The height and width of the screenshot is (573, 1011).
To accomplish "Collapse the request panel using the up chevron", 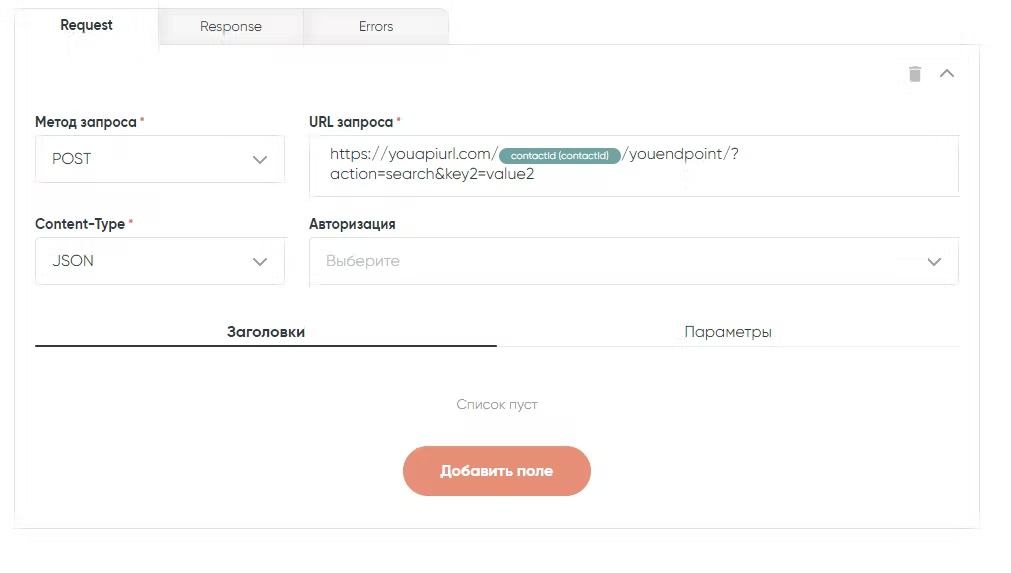I will [x=947, y=74].
